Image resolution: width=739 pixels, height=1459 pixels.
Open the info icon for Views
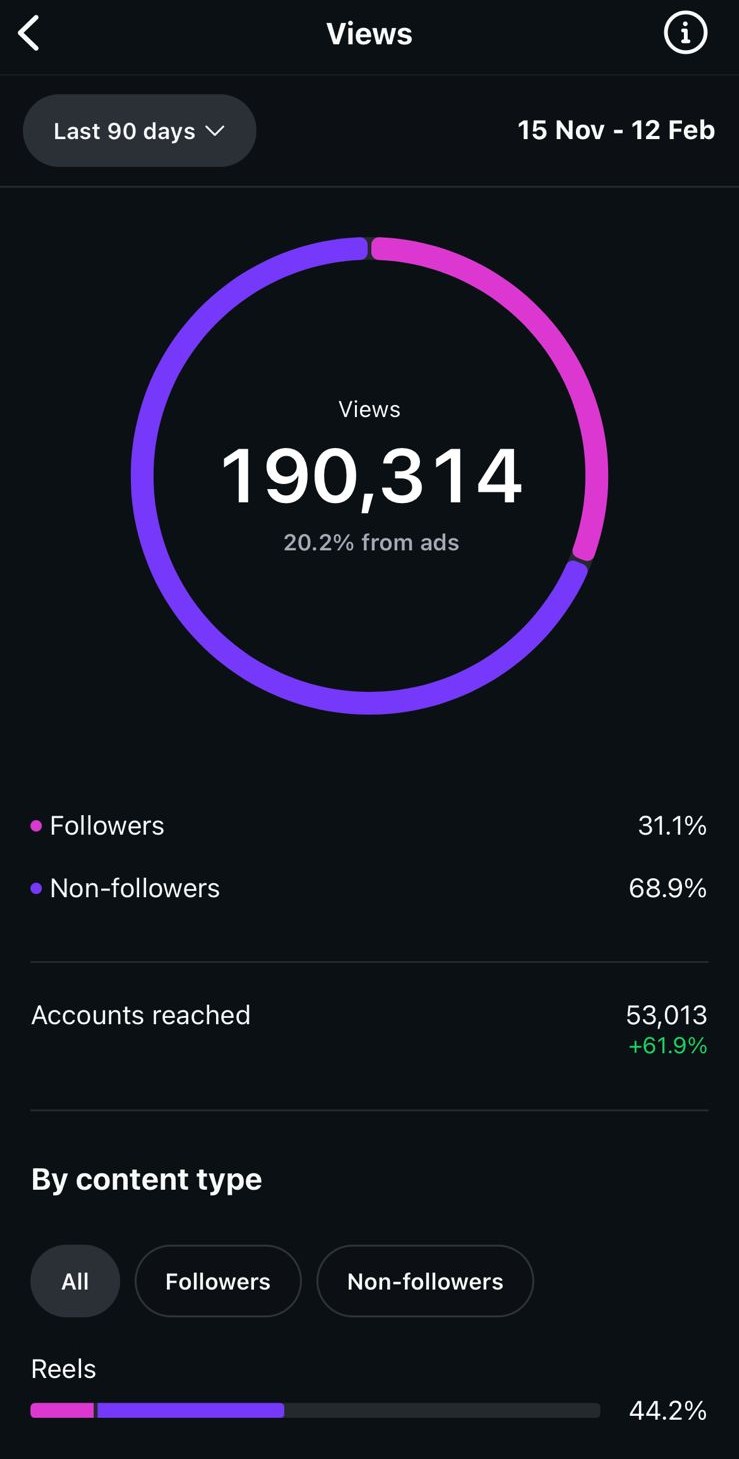coord(685,34)
